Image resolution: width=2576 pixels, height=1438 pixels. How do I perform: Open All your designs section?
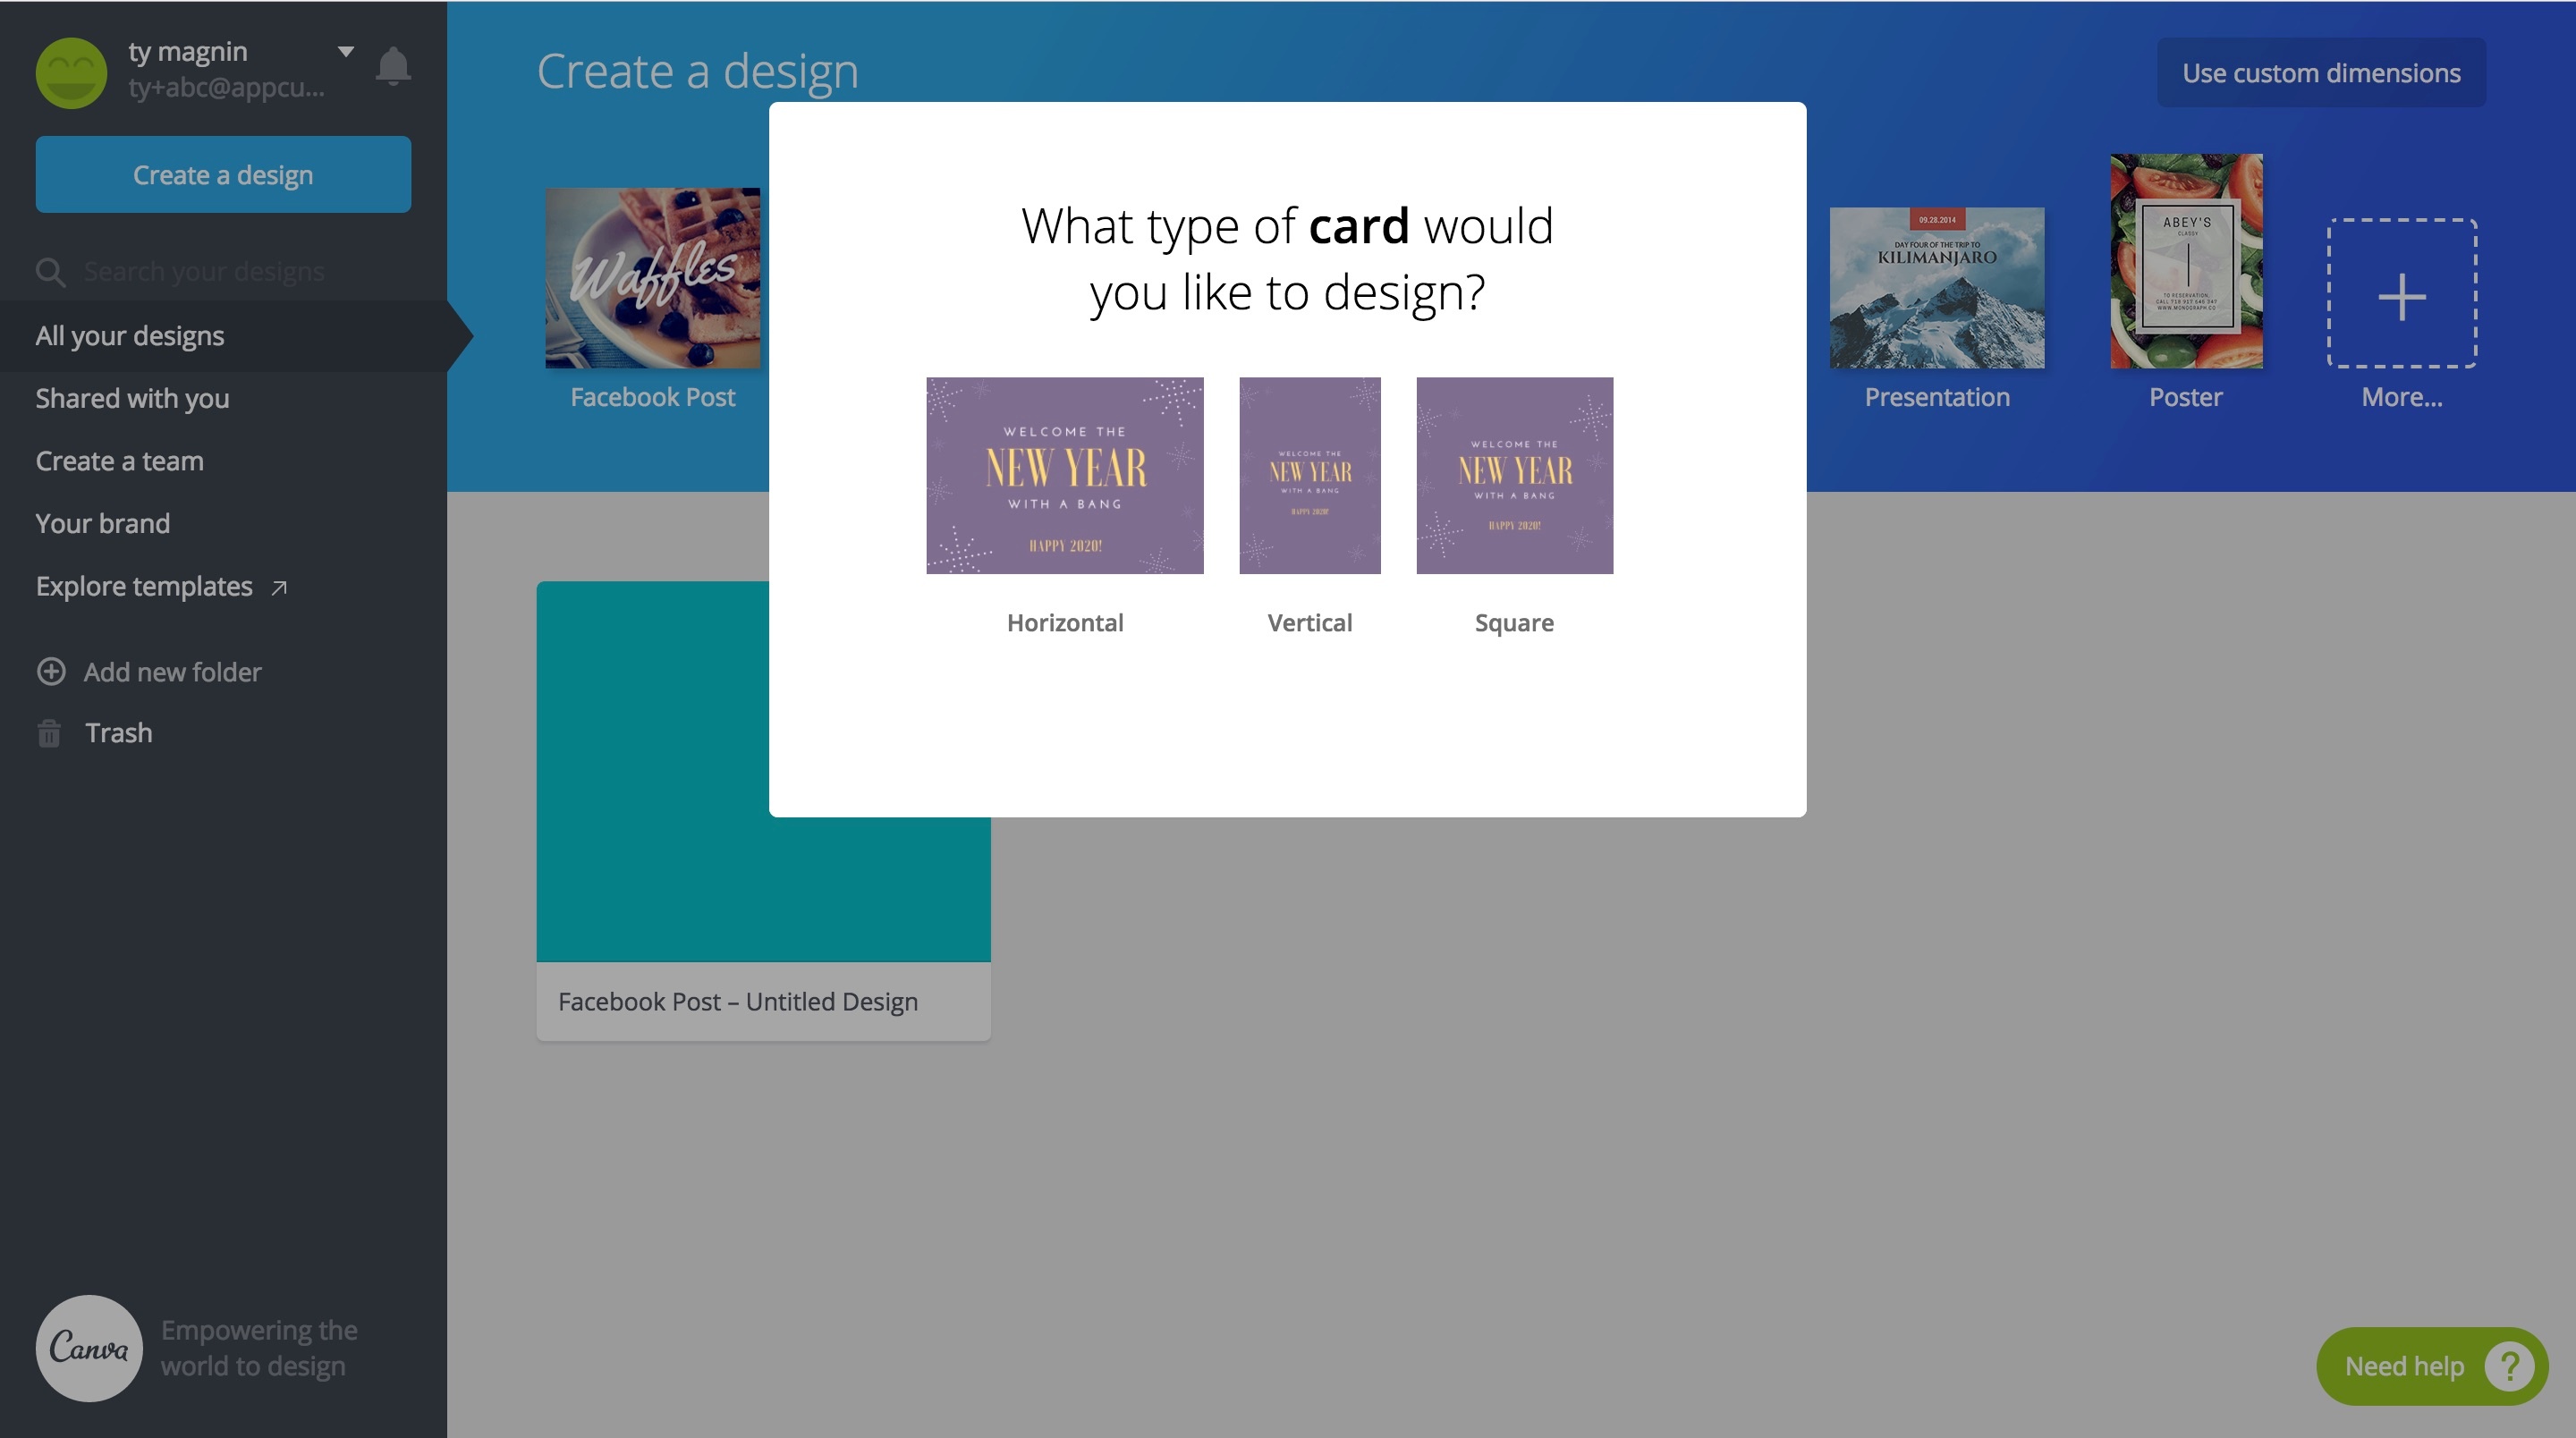pos(131,334)
